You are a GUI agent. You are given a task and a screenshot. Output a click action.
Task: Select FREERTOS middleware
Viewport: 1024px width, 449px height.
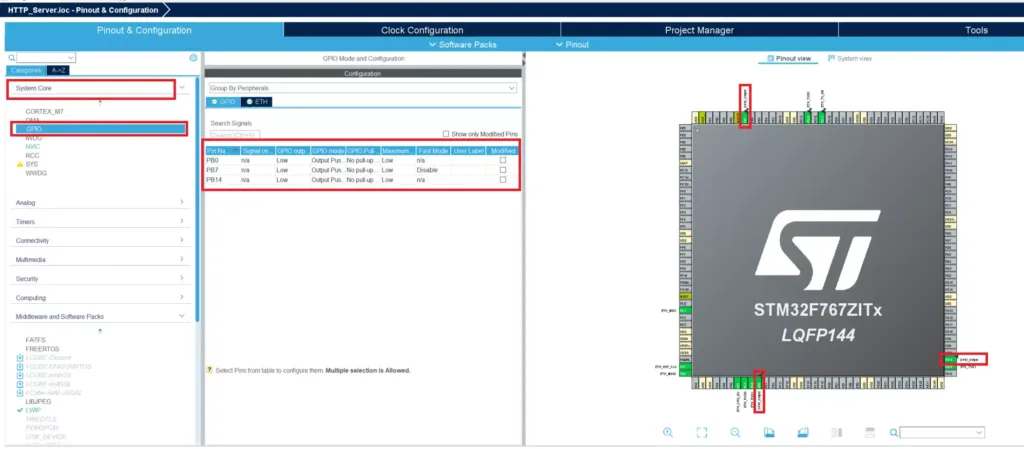[42, 349]
